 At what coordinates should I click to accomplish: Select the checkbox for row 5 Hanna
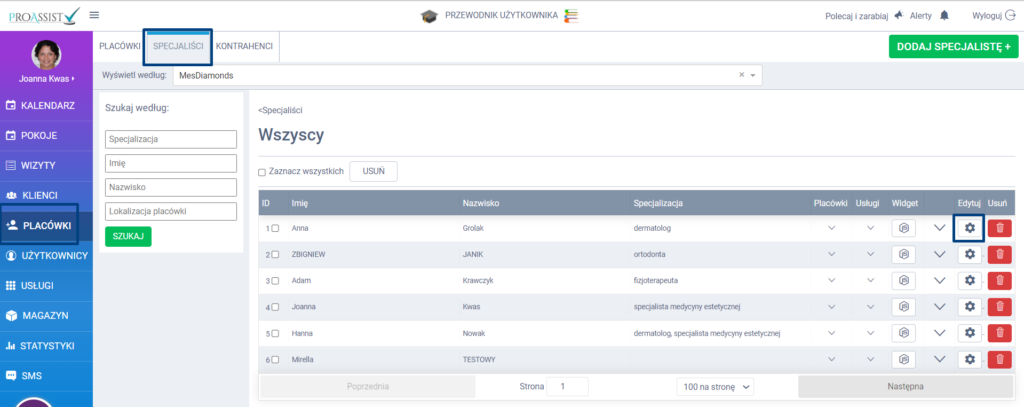(276, 333)
